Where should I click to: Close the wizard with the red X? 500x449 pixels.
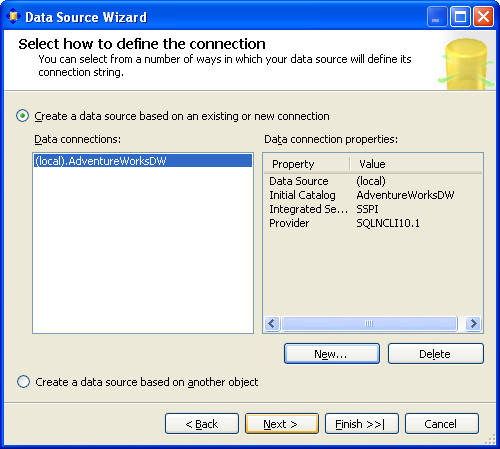[x=483, y=17]
